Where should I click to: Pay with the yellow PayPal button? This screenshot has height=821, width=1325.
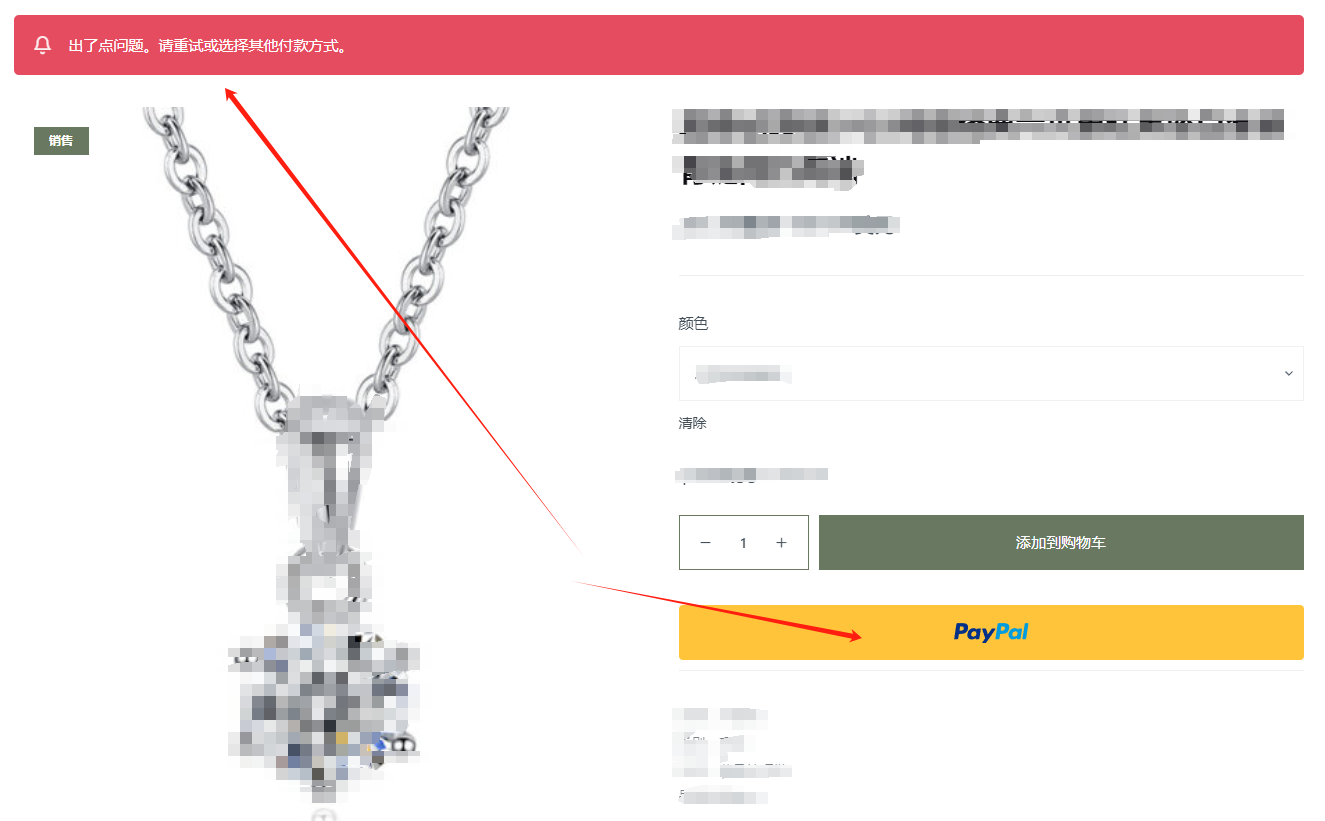pyautogui.click(x=991, y=632)
